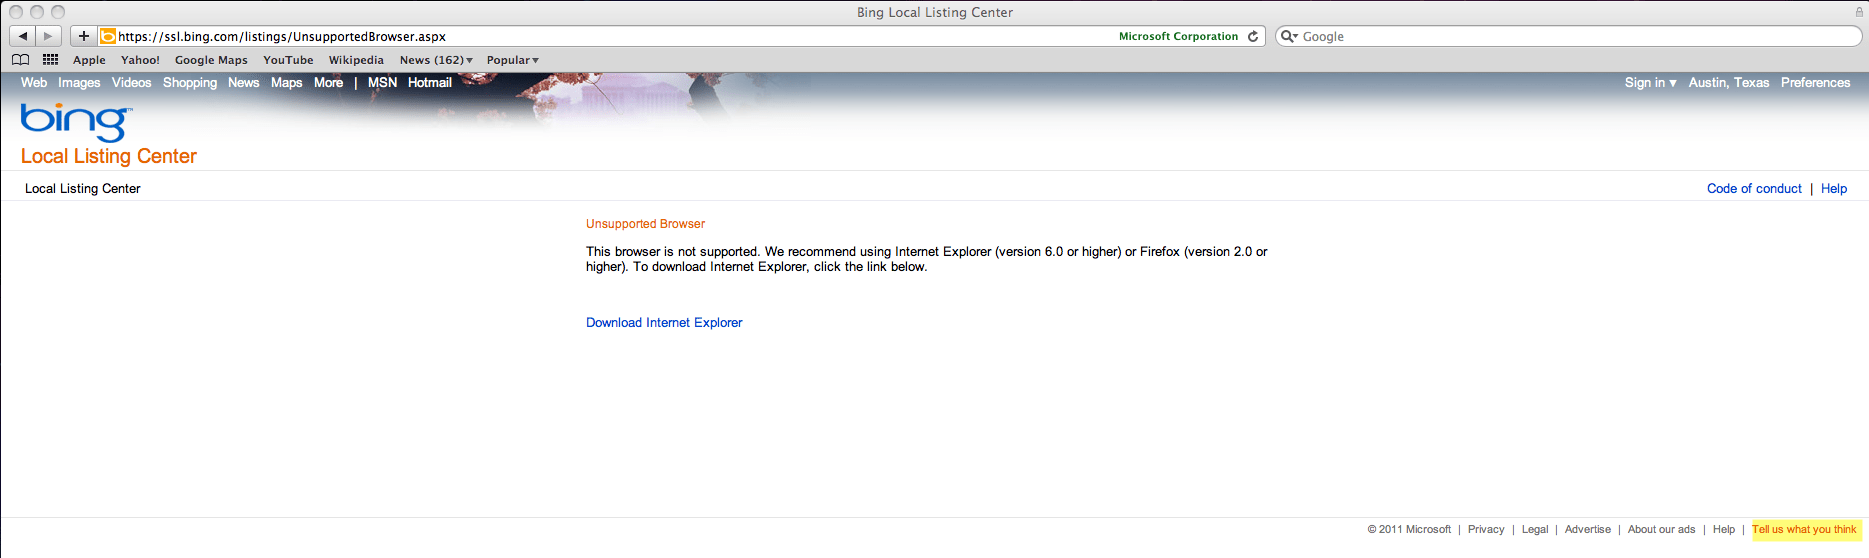
Task: Open Preferences in Bing header
Action: (1815, 83)
